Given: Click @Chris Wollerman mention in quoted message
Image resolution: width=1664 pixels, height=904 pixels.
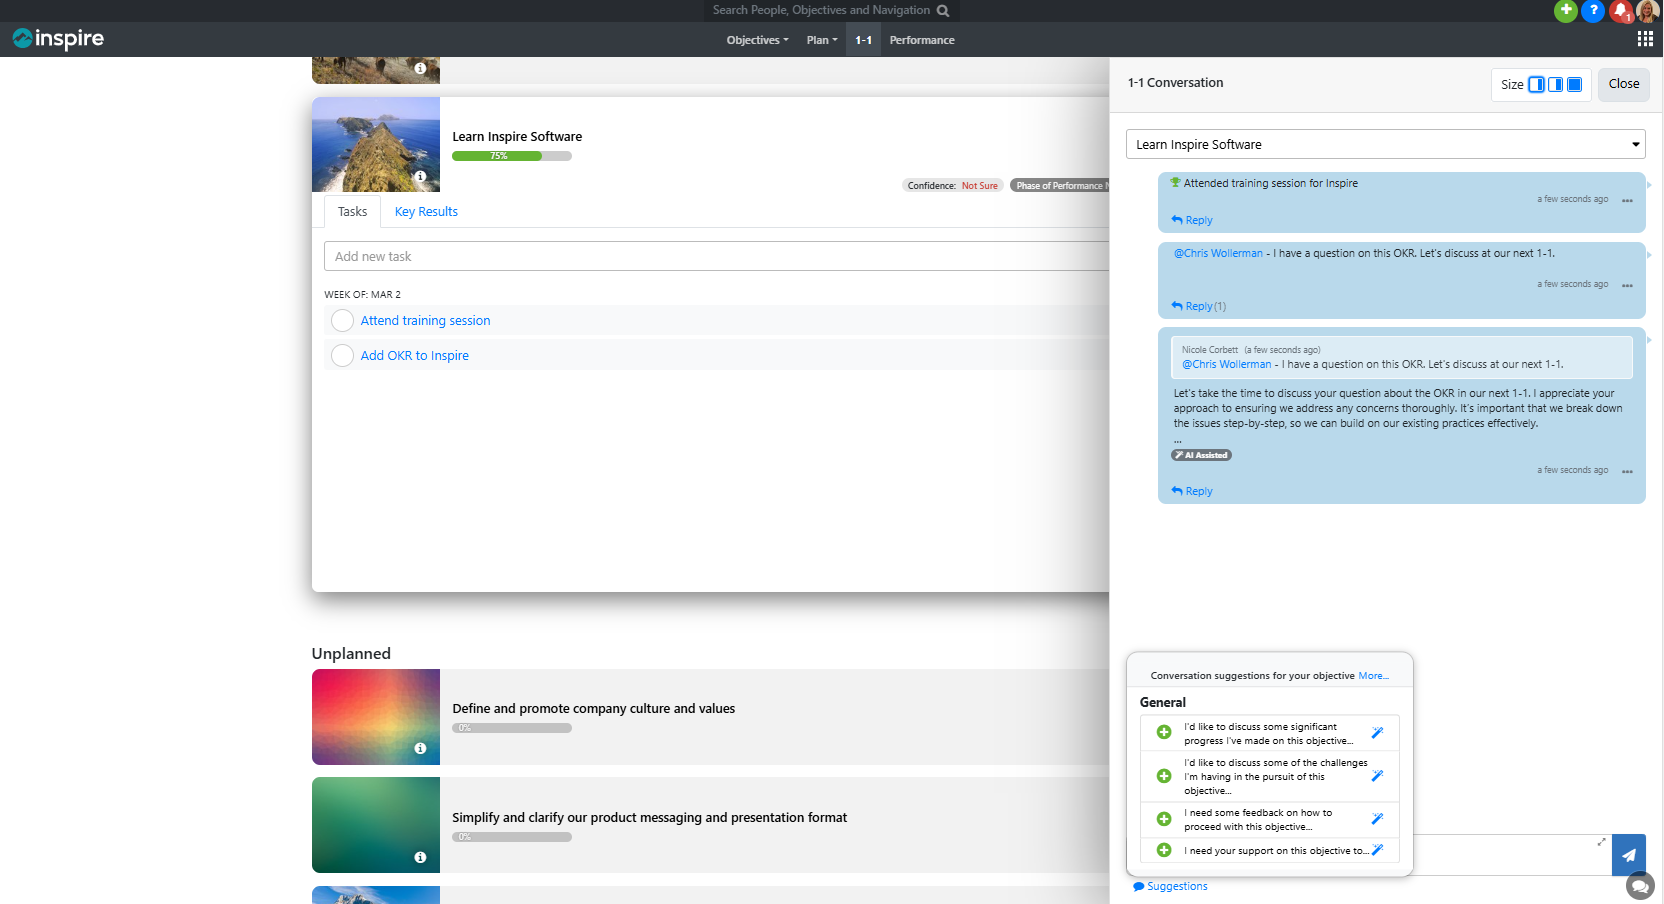Looking at the screenshot, I should [x=1227, y=364].
